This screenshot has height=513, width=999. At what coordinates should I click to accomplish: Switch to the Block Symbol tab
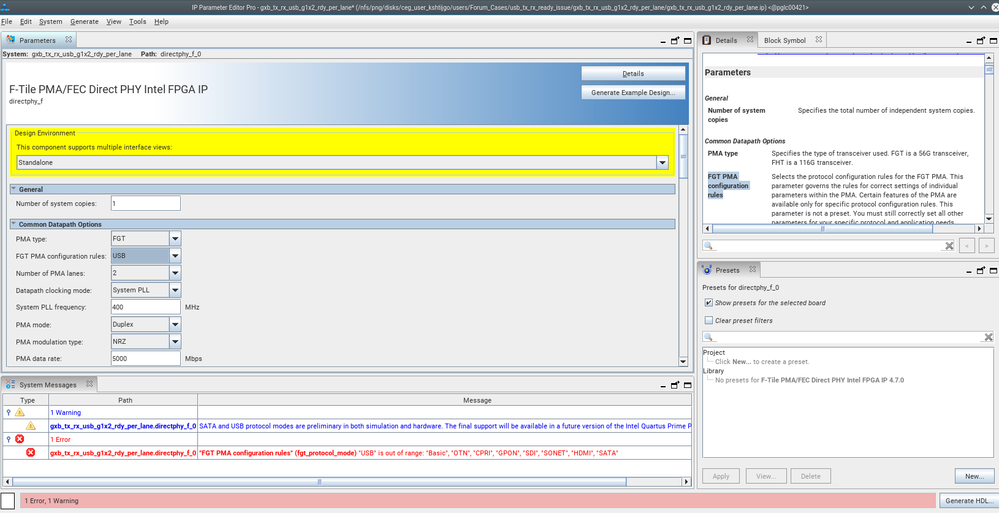(x=784, y=41)
